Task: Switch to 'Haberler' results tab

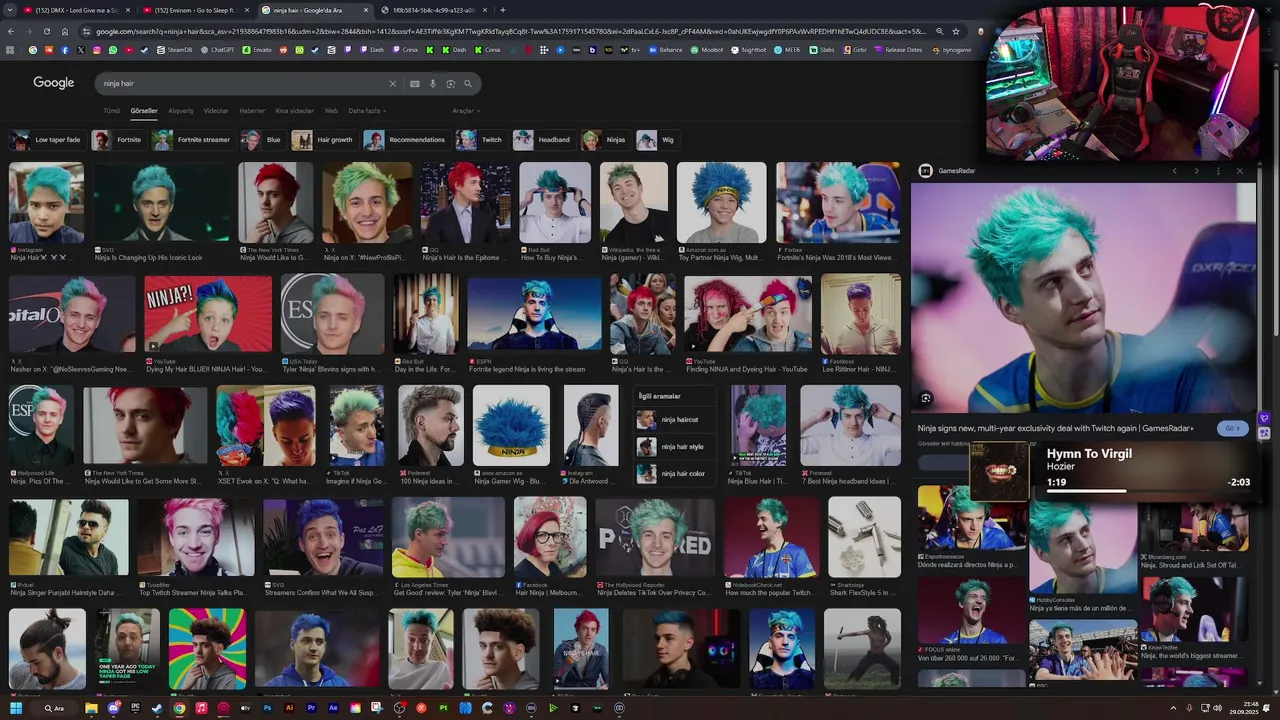Action: pyautogui.click(x=252, y=111)
